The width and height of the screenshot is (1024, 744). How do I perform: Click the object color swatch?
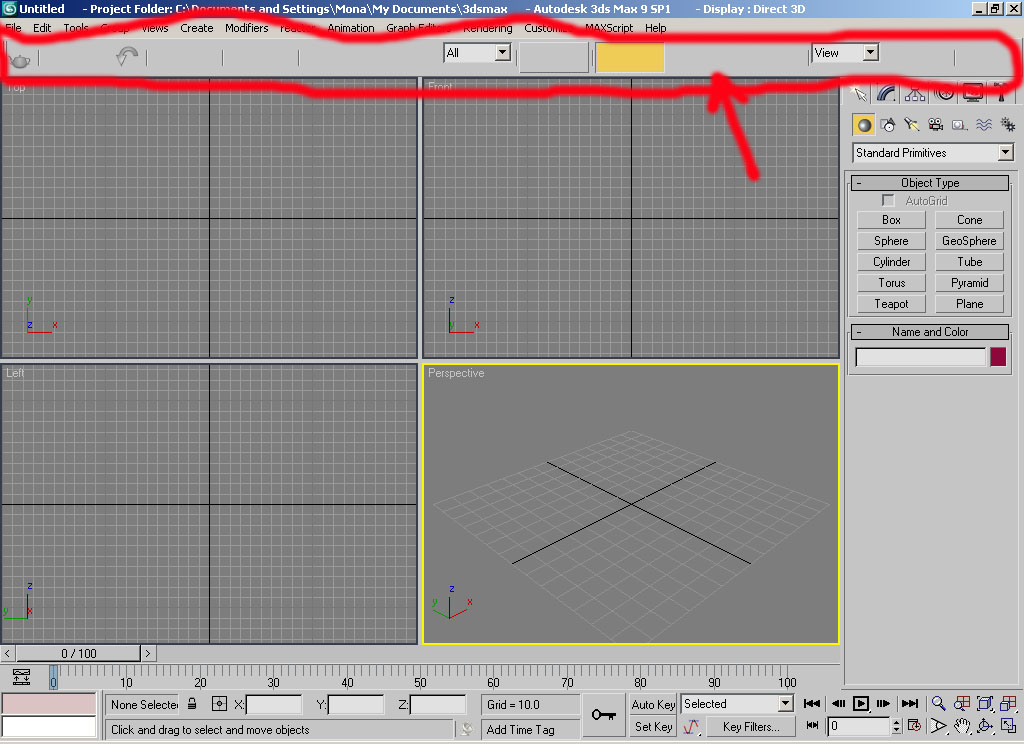[x=997, y=357]
